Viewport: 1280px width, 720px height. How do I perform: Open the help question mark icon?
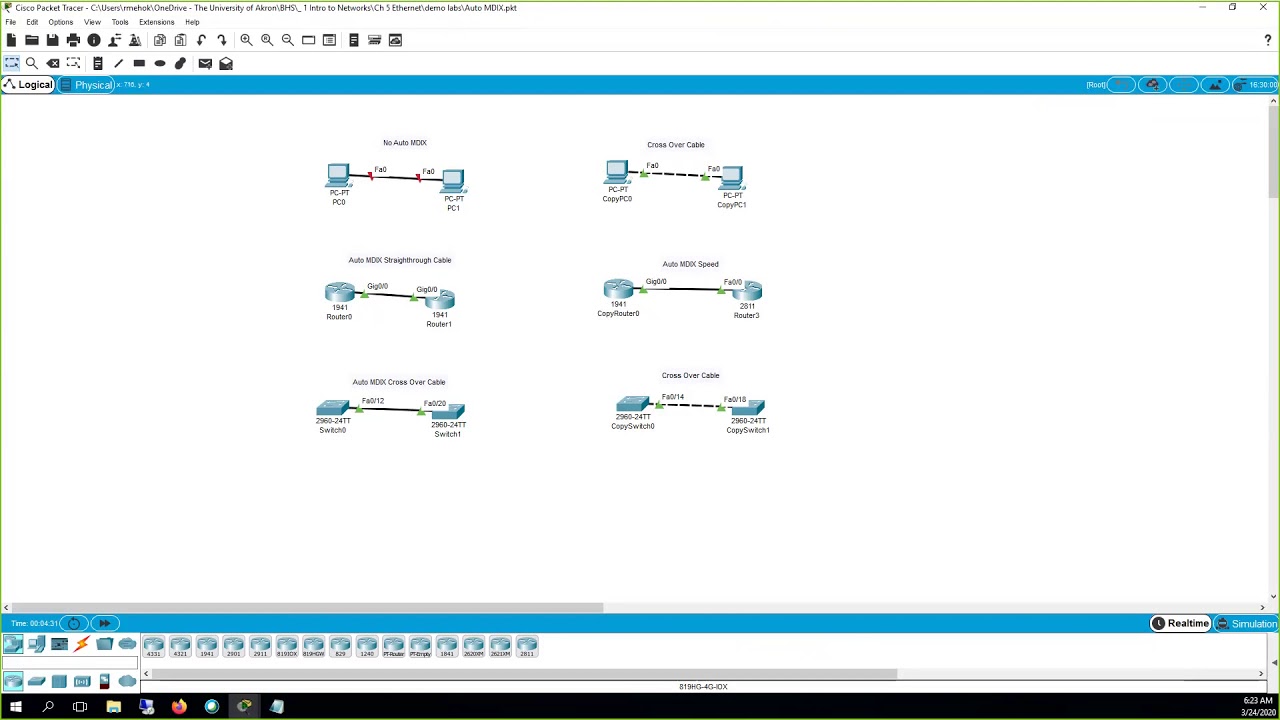click(x=1268, y=40)
